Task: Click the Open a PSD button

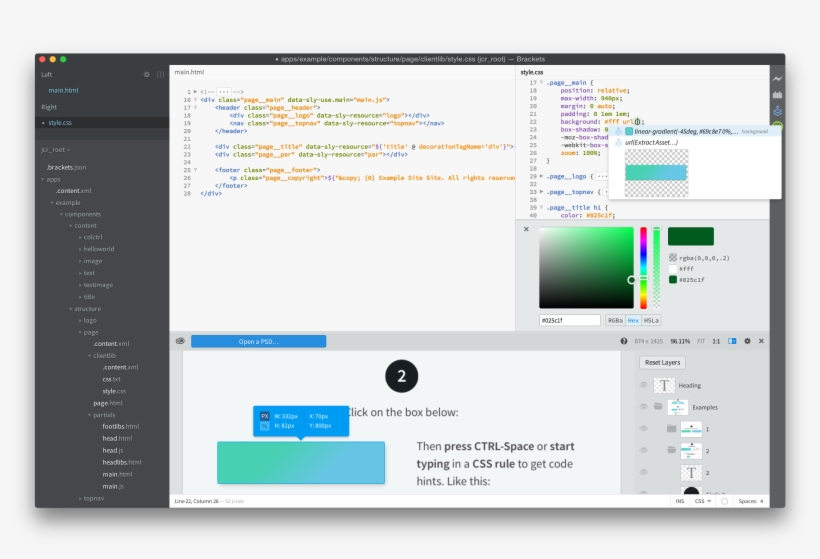Action: click(258, 341)
